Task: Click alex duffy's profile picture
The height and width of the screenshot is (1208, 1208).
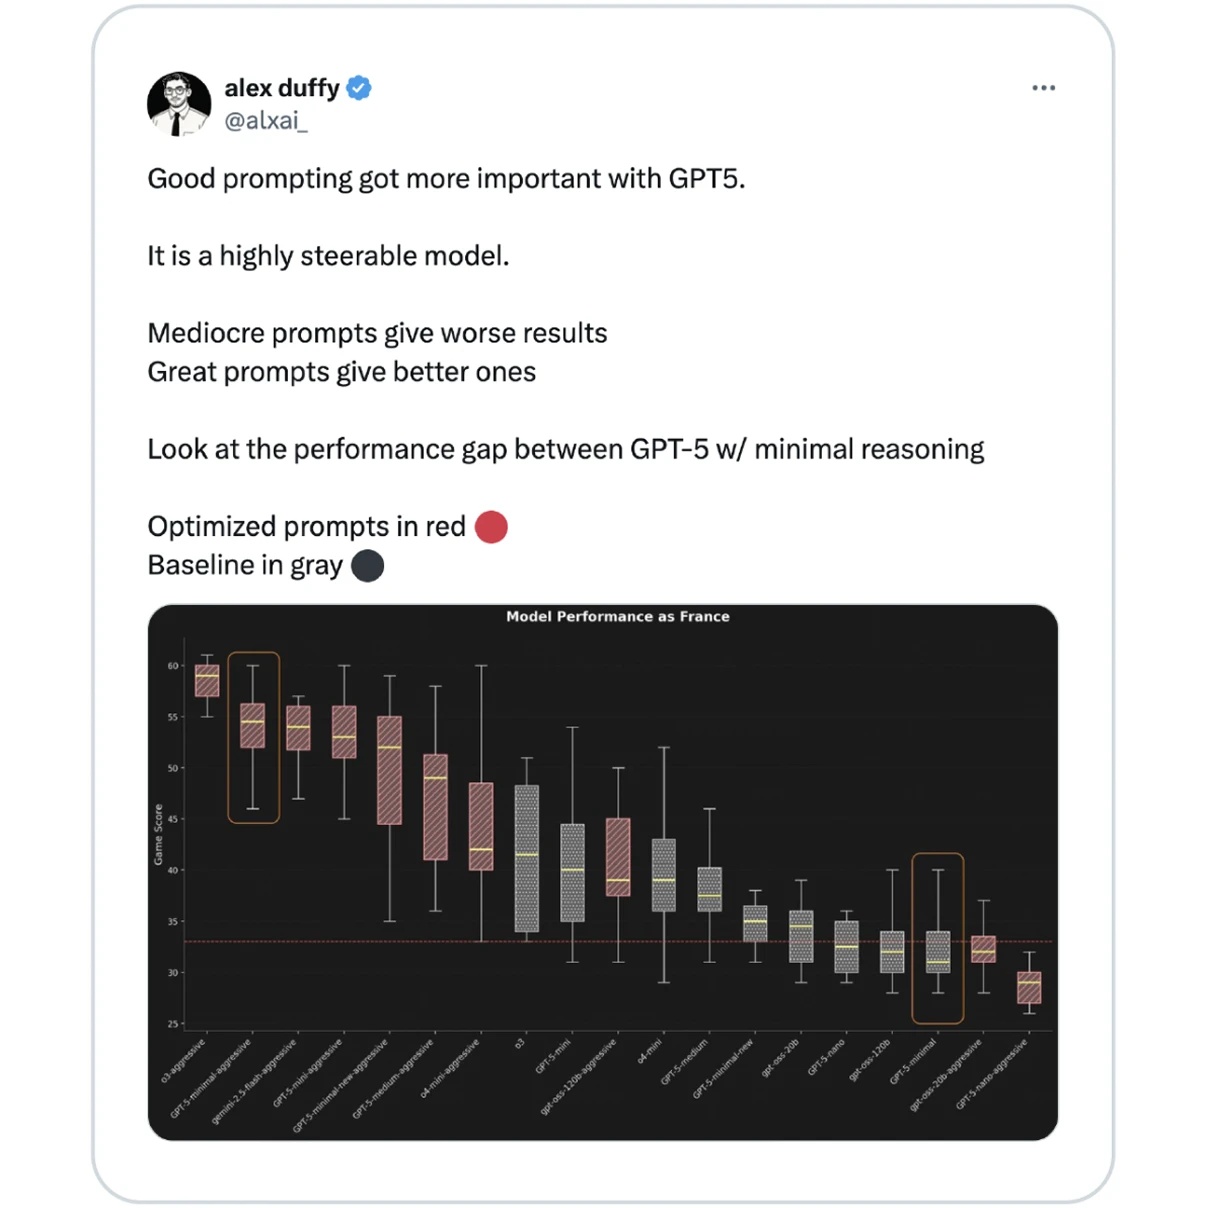Action: [179, 104]
